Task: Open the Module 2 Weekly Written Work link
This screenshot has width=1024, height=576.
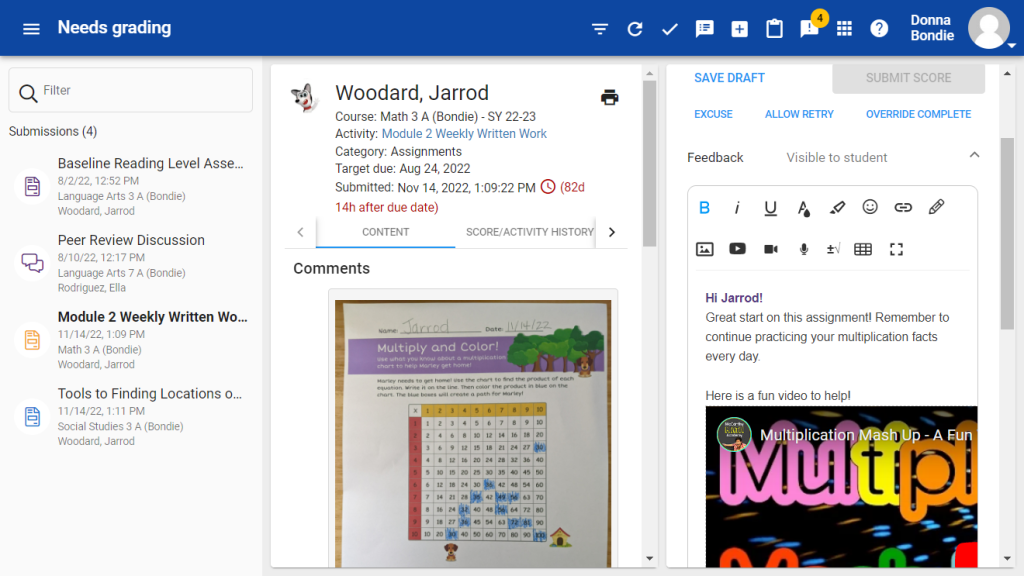Action: [464, 134]
